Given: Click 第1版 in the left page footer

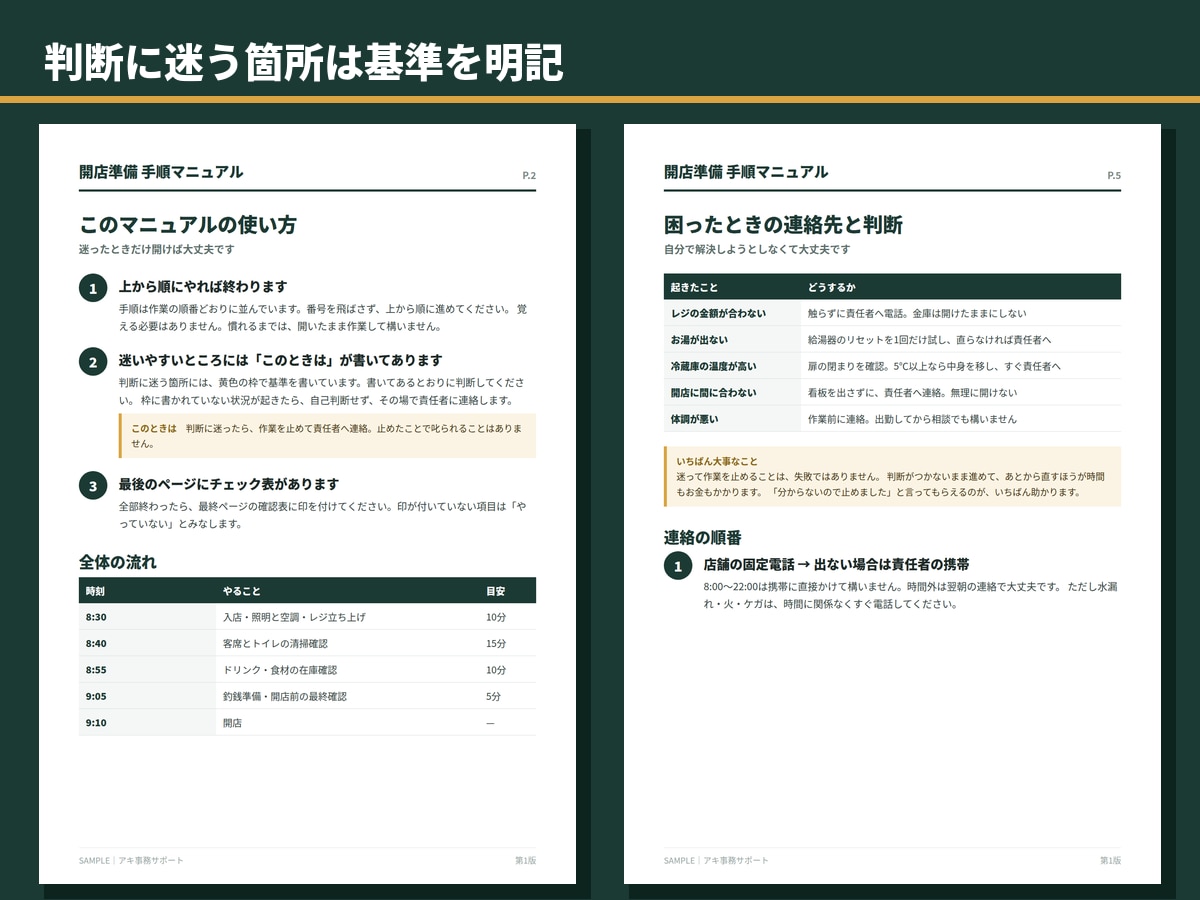Looking at the screenshot, I should (526, 860).
